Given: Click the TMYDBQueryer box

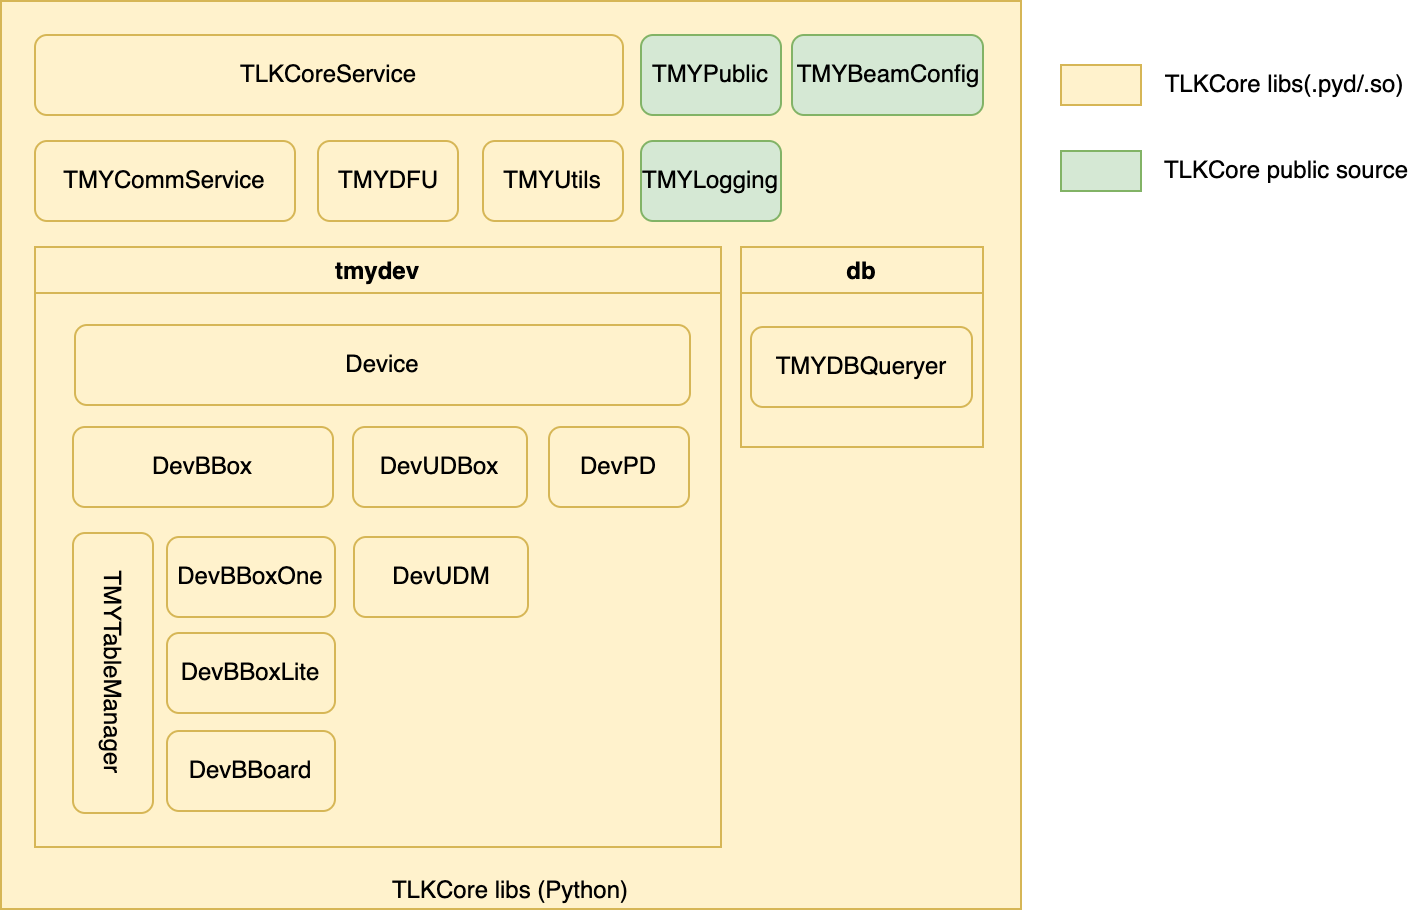Looking at the screenshot, I should 861,367.
